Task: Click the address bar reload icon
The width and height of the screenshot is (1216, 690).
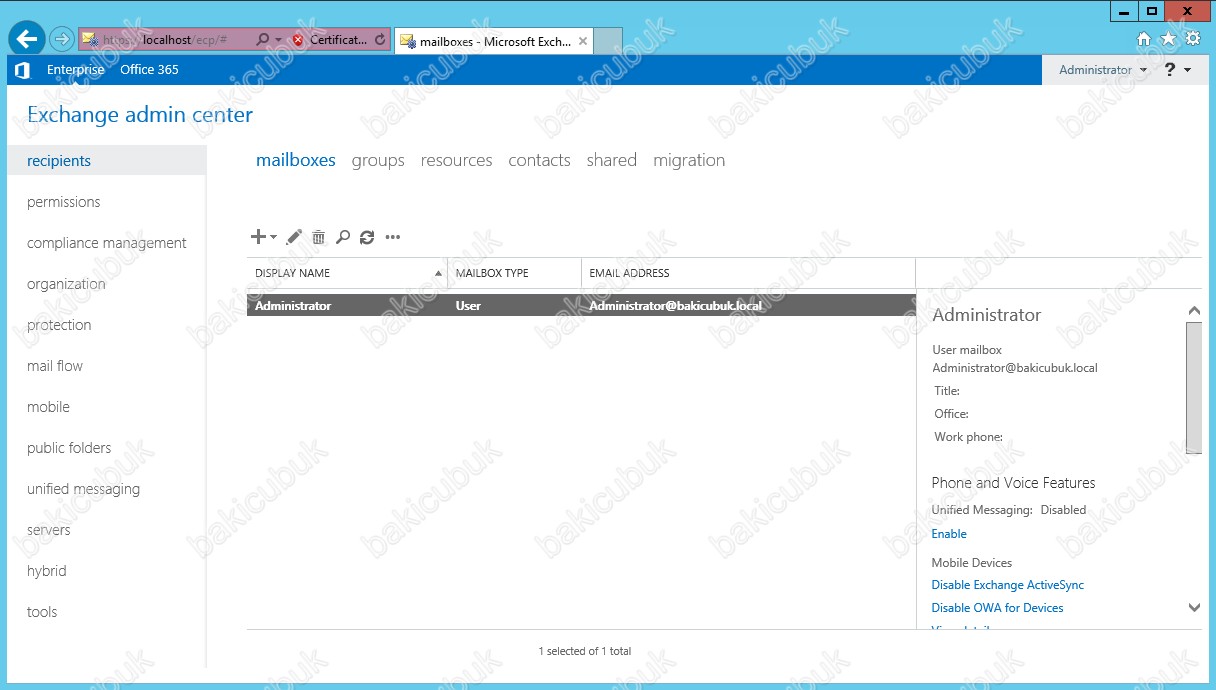Action: pos(380,40)
